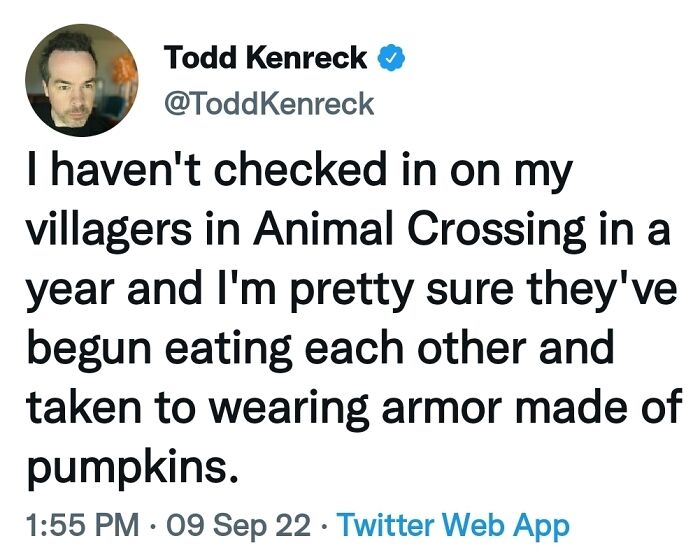700x557 pixels.
Task: Open Todd Kenreck's profile avatar photo
Action: tap(81, 81)
